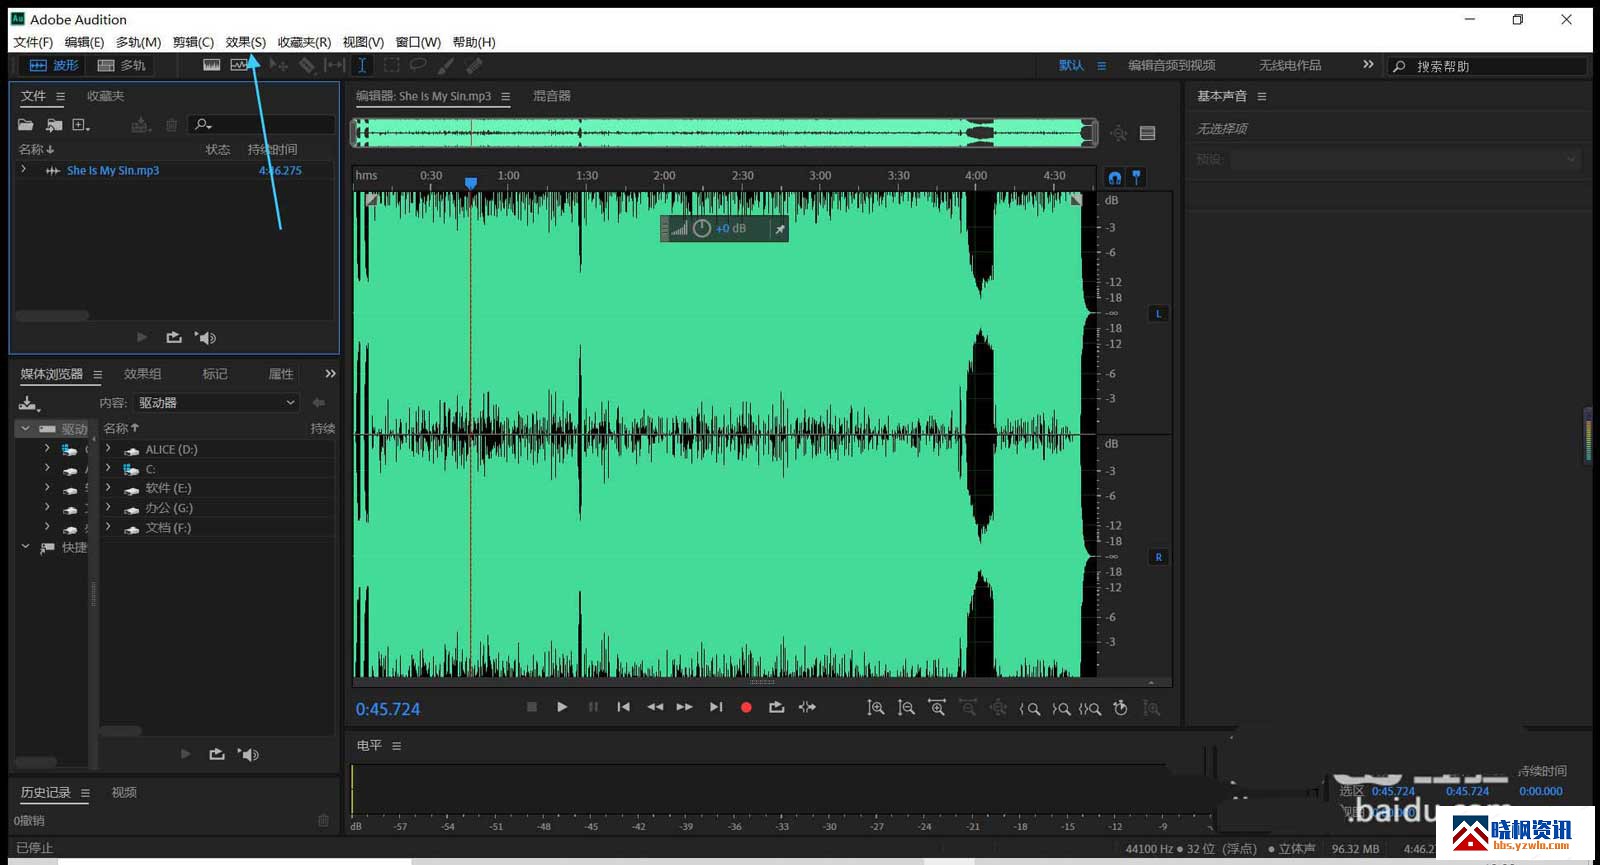This screenshot has height=865, width=1600.
Task: Expand She Is My Sin.mp3 entry
Action: tap(23, 170)
